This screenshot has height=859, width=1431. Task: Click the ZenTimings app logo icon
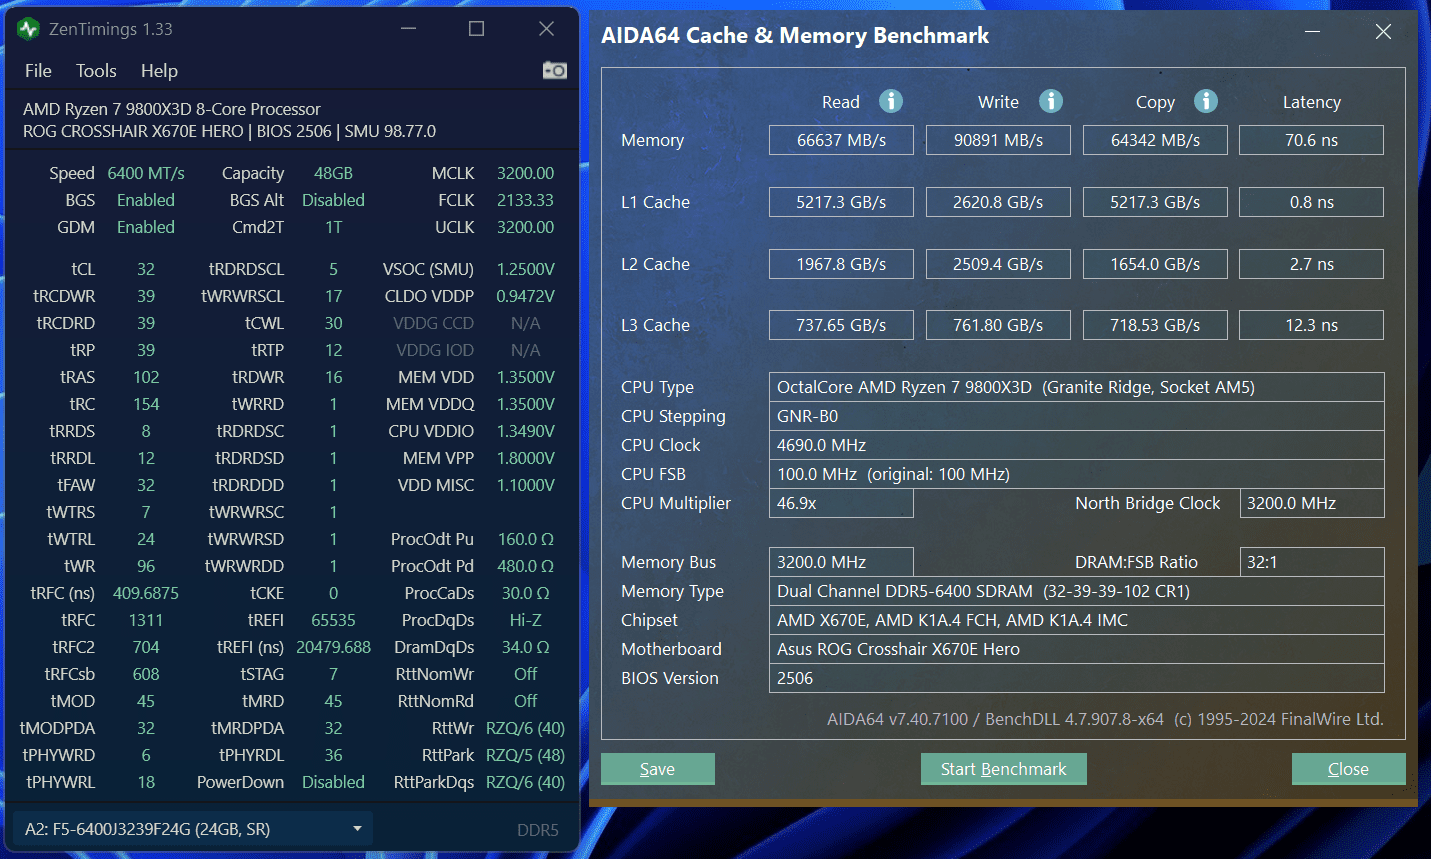(28, 29)
